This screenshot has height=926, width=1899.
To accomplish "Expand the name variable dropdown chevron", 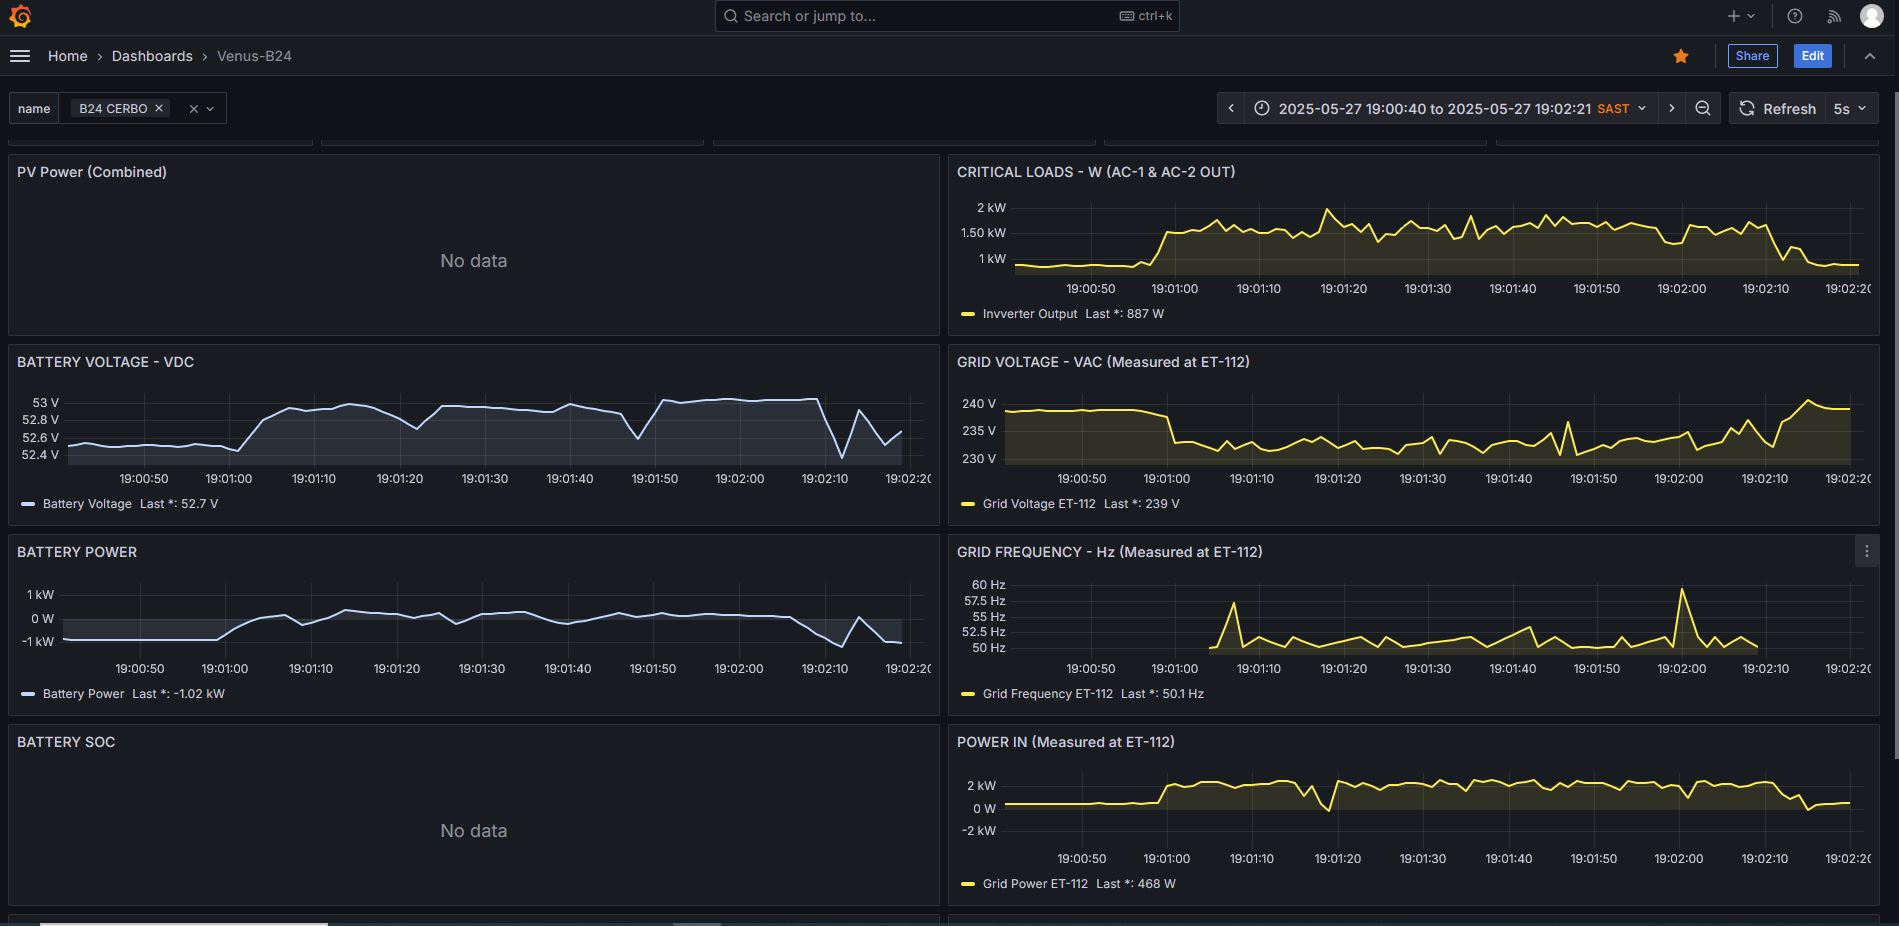I will pyautogui.click(x=210, y=109).
